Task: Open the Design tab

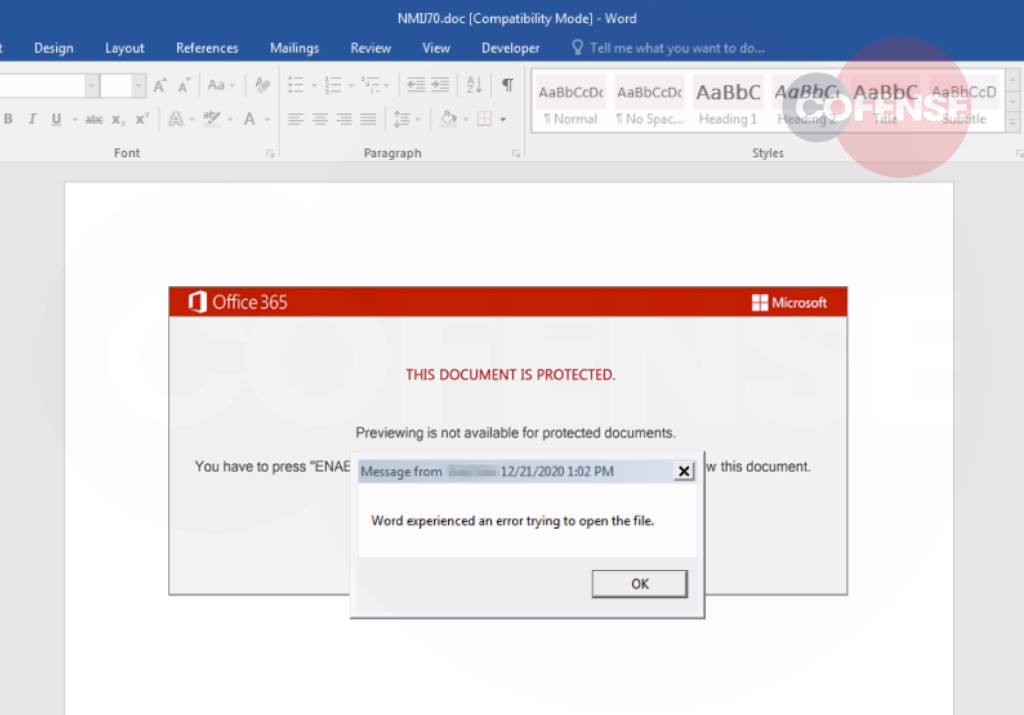Action: click(54, 48)
